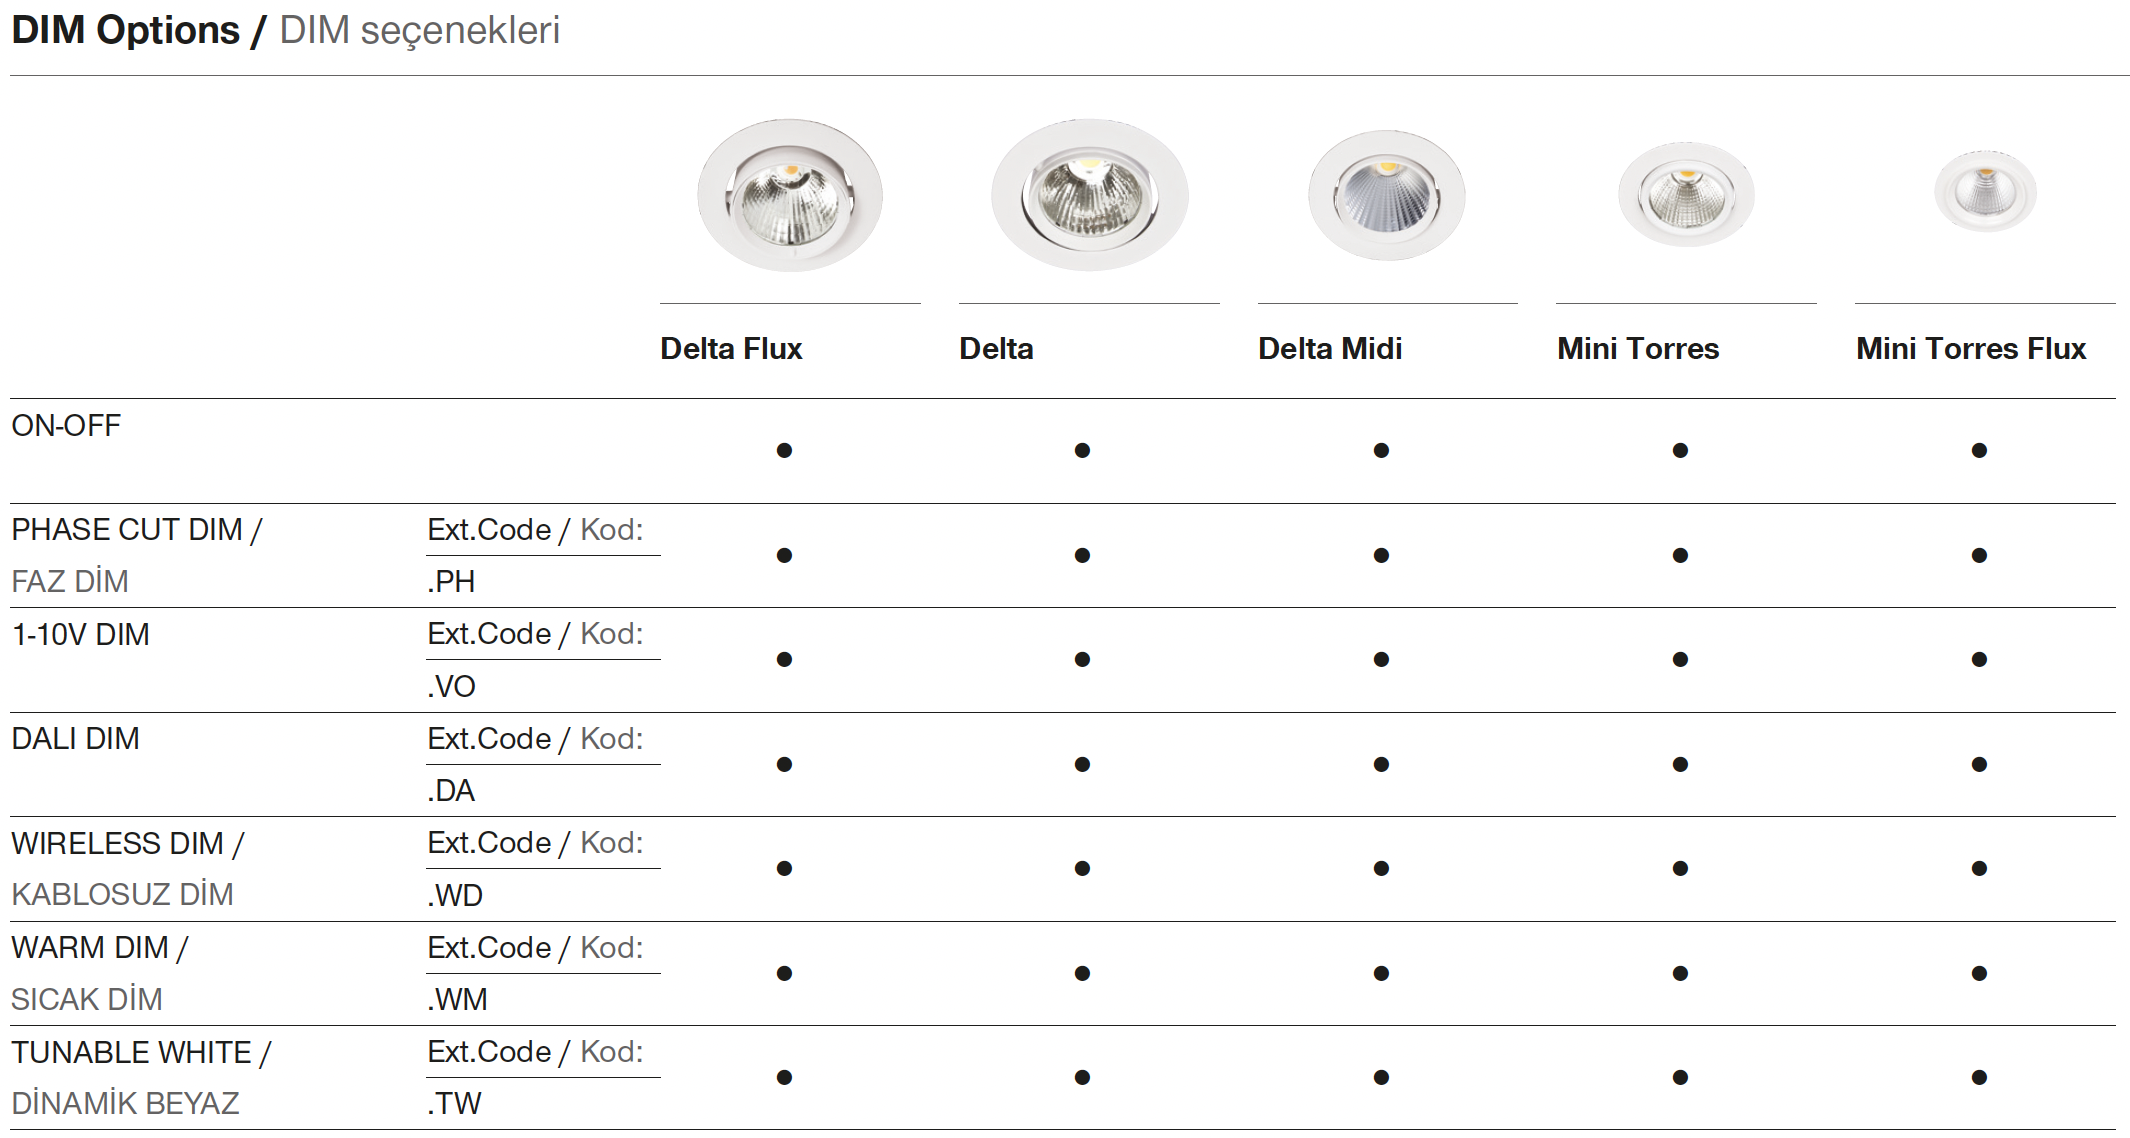Click the DALI DIM dot for Mini Torres
The width and height of the screenshot is (2130, 1138).
[x=1680, y=764]
